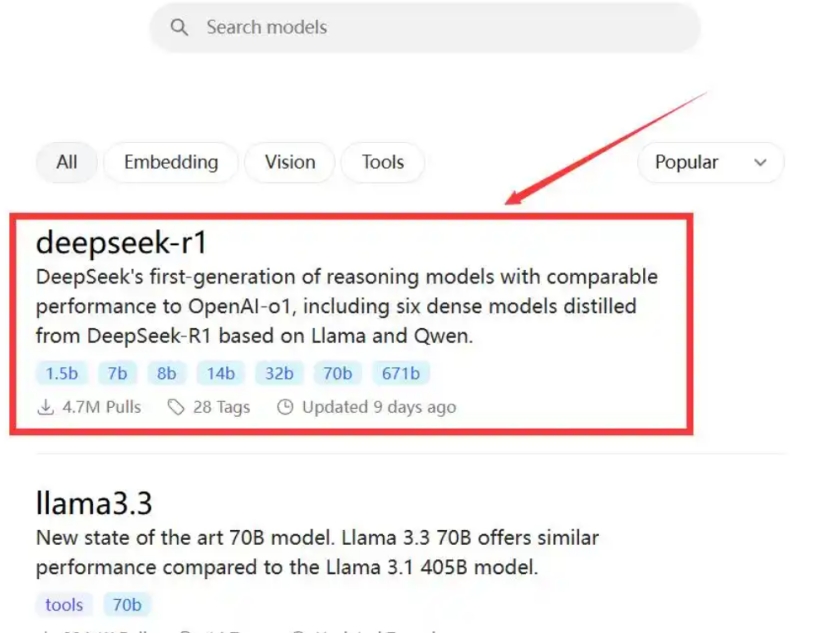Click the 70b tag under llama3.3
Screen dimensions: 831x634
[x=127, y=605]
